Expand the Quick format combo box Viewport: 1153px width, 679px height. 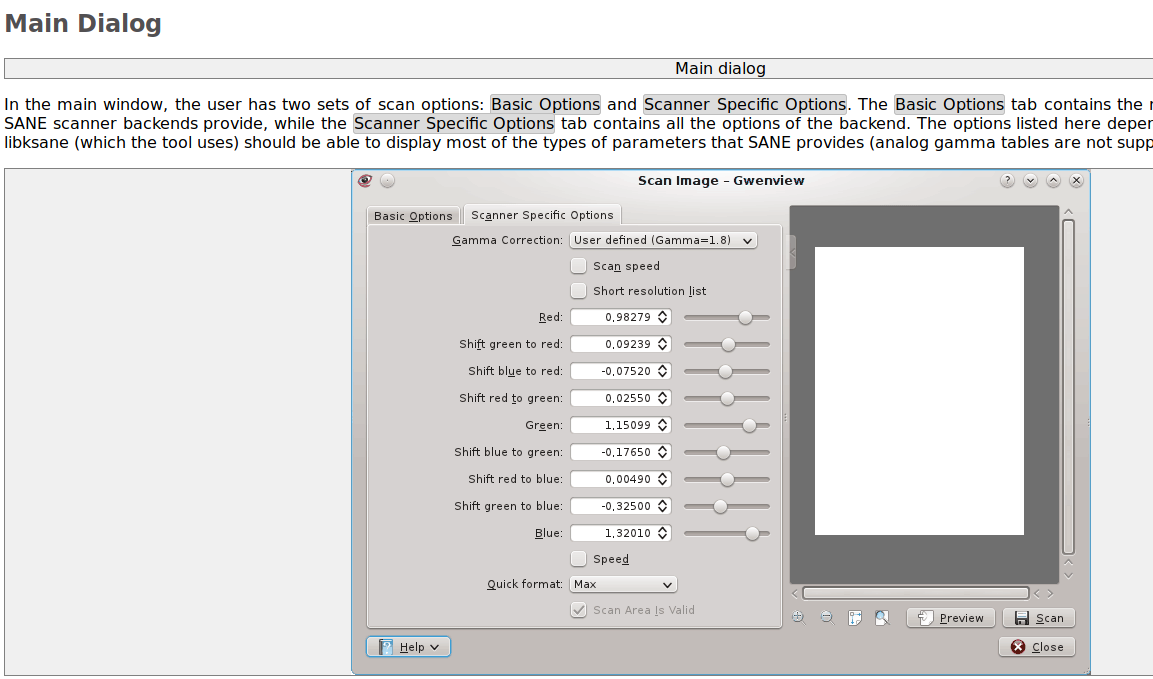[x=623, y=584]
